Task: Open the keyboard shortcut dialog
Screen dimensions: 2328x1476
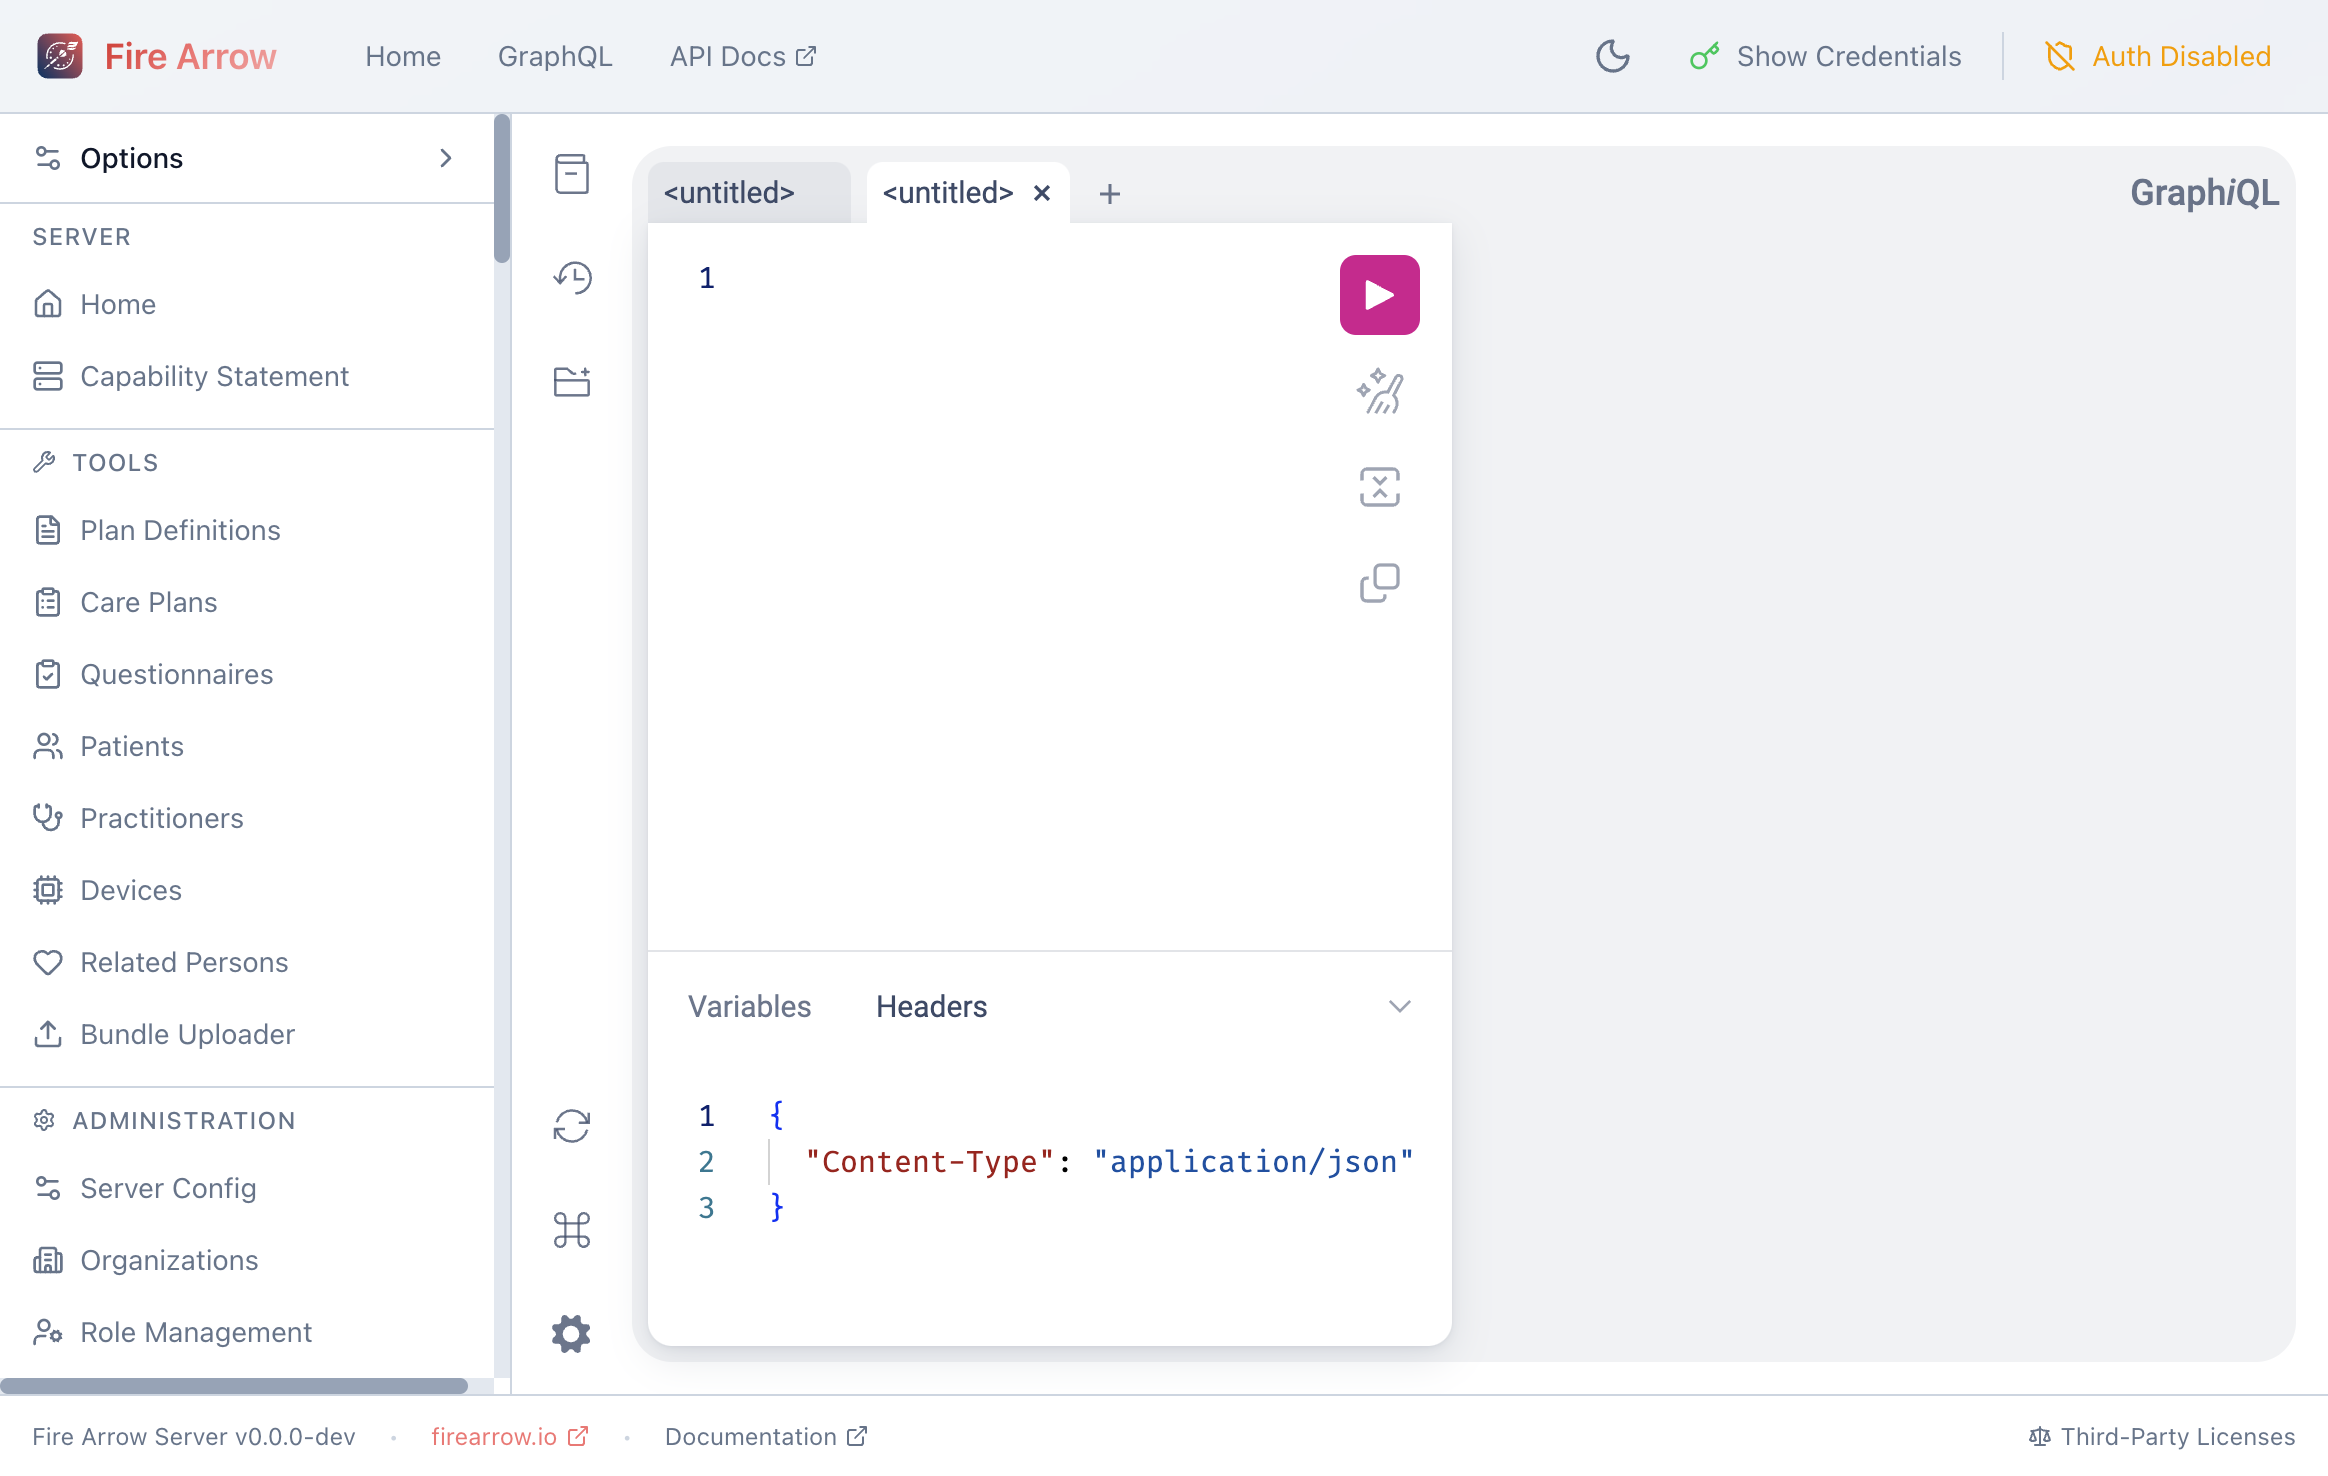Action: (x=572, y=1231)
